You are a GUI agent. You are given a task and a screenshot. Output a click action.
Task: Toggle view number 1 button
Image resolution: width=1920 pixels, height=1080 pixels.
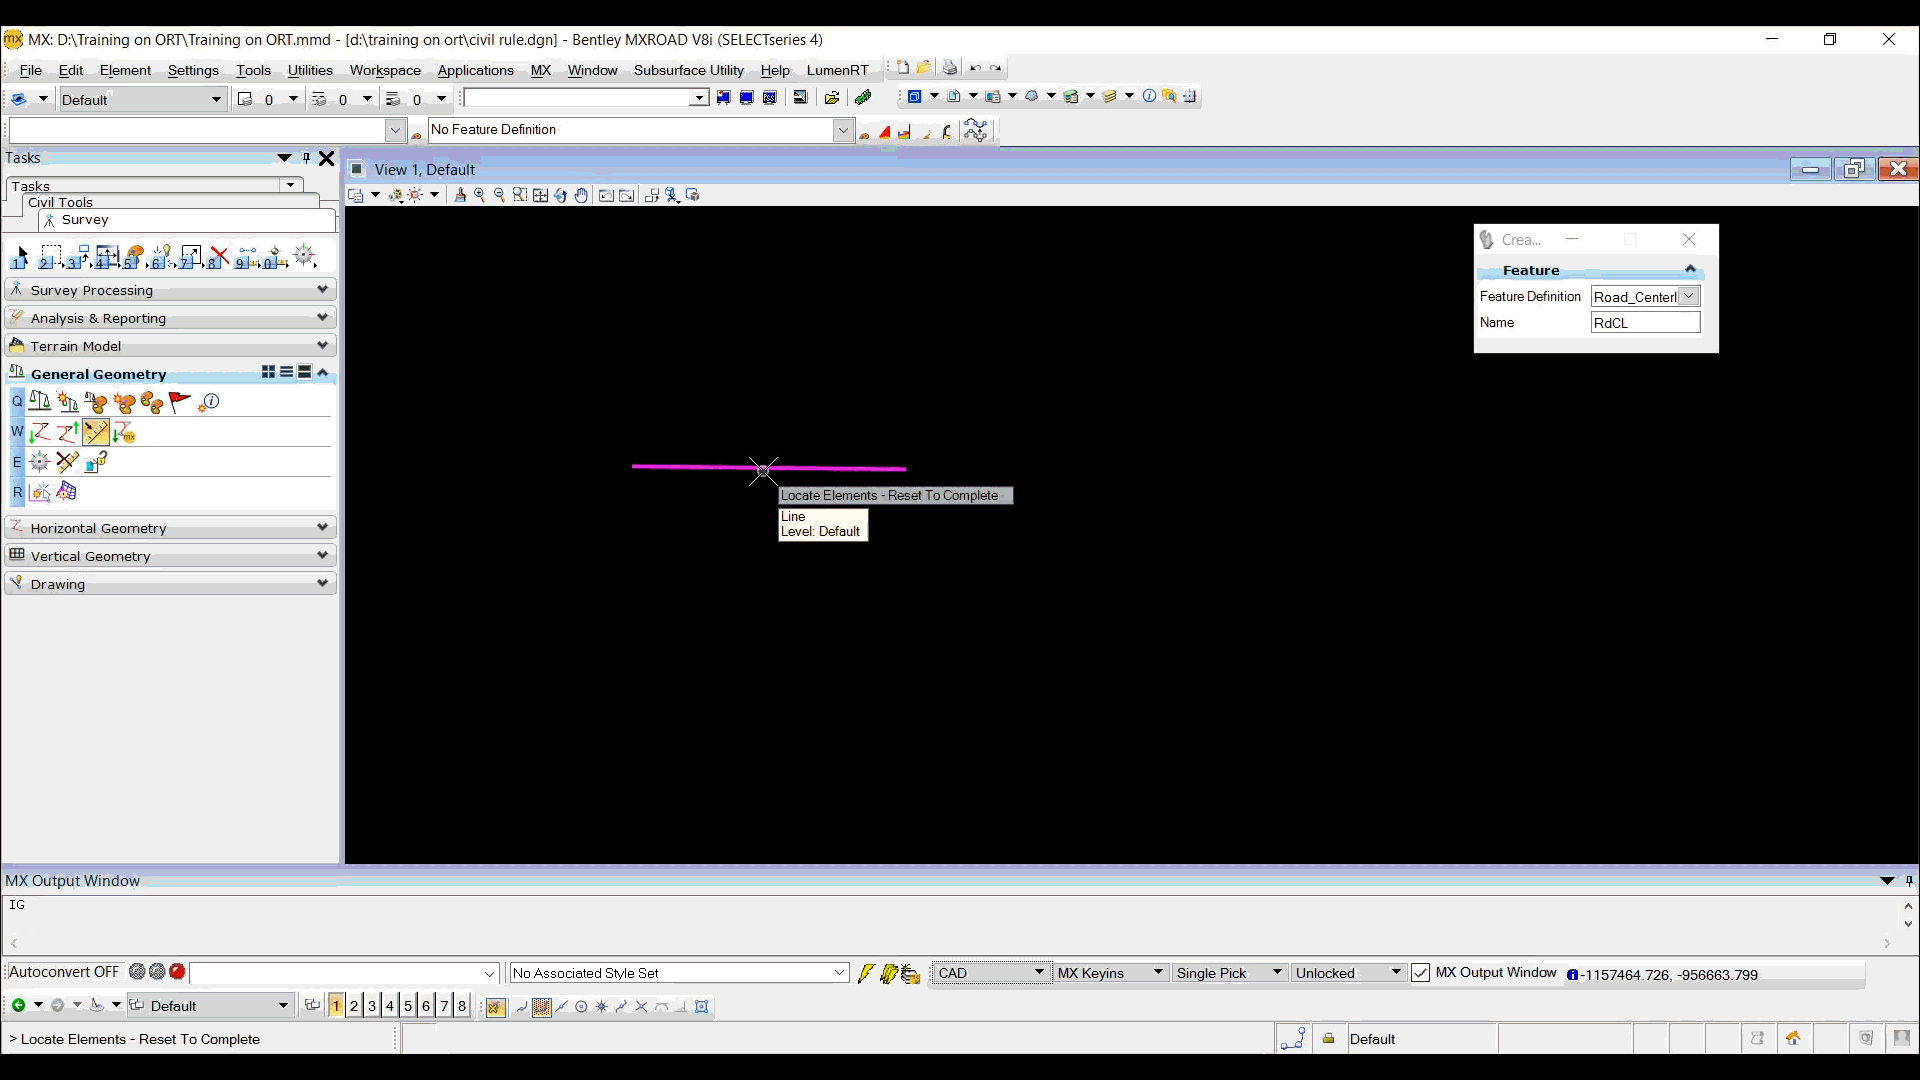[336, 1006]
